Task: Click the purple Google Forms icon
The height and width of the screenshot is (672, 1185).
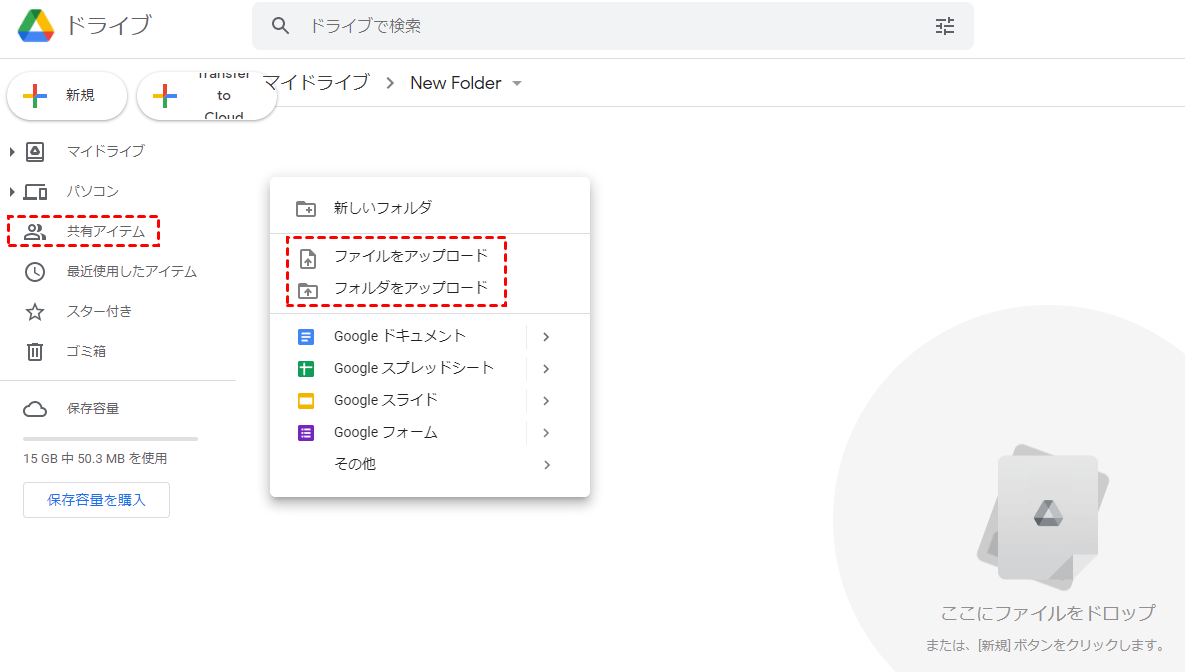Action: tap(305, 433)
